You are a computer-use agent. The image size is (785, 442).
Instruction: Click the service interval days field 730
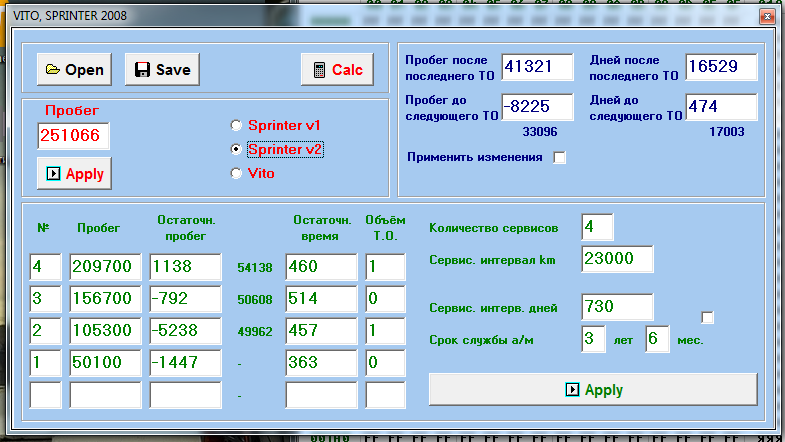(x=617, y=307)
